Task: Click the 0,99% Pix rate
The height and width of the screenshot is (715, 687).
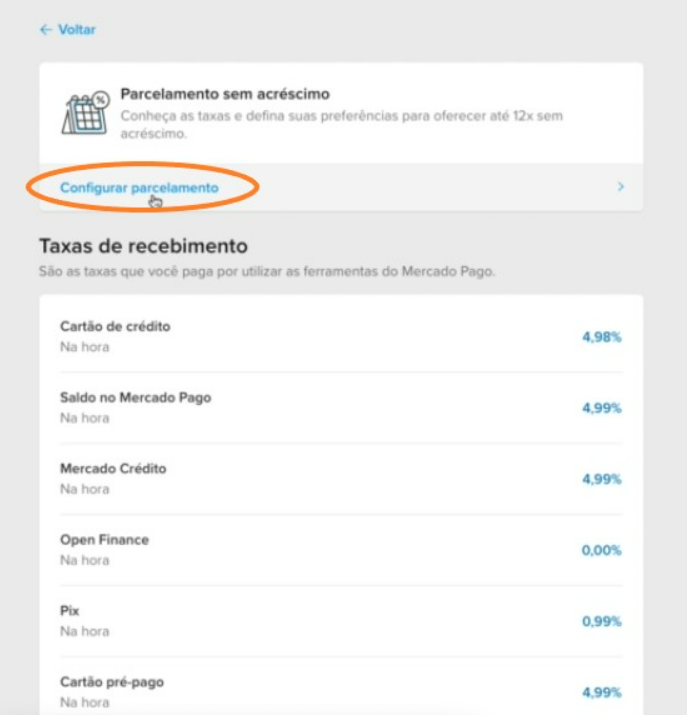Action: click(601, 622)
